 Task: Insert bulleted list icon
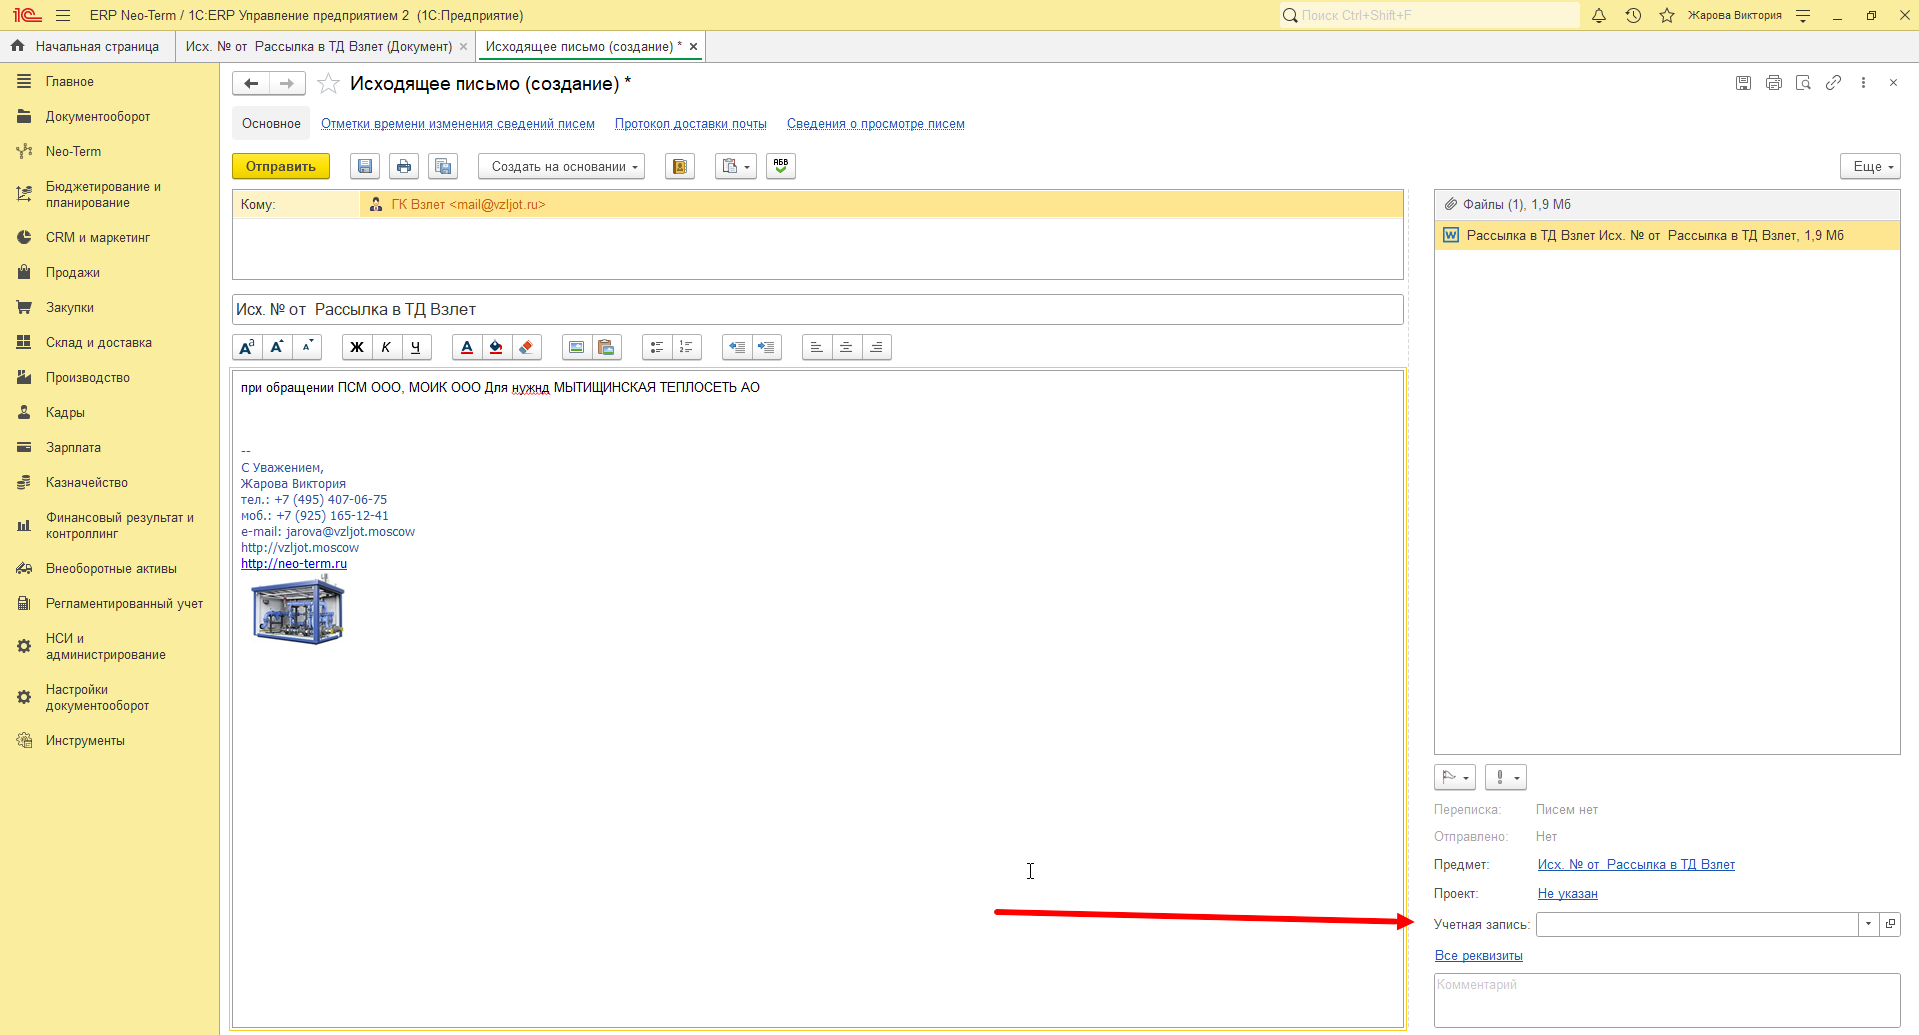click(x=657, y=347)
